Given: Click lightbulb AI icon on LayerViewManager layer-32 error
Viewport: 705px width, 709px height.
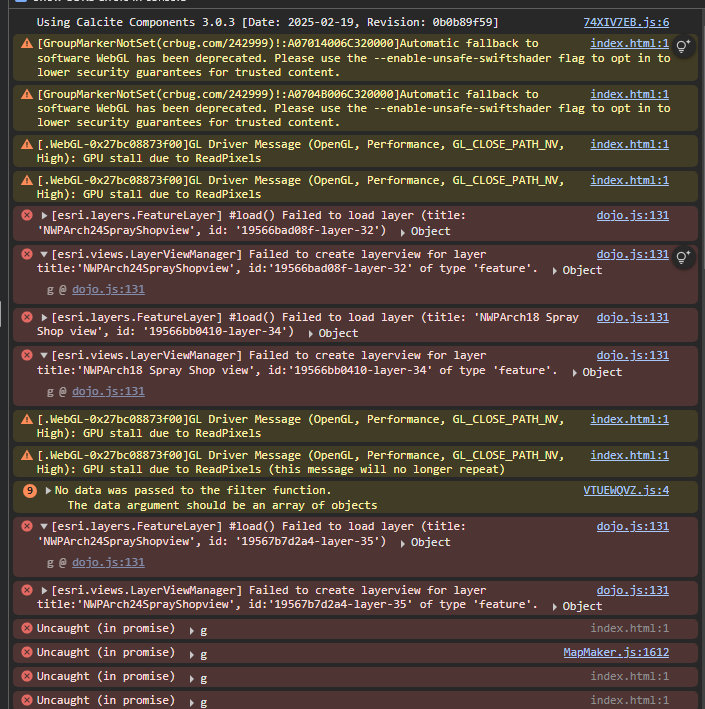Looking at the screenshot, I should pos(683,257).
